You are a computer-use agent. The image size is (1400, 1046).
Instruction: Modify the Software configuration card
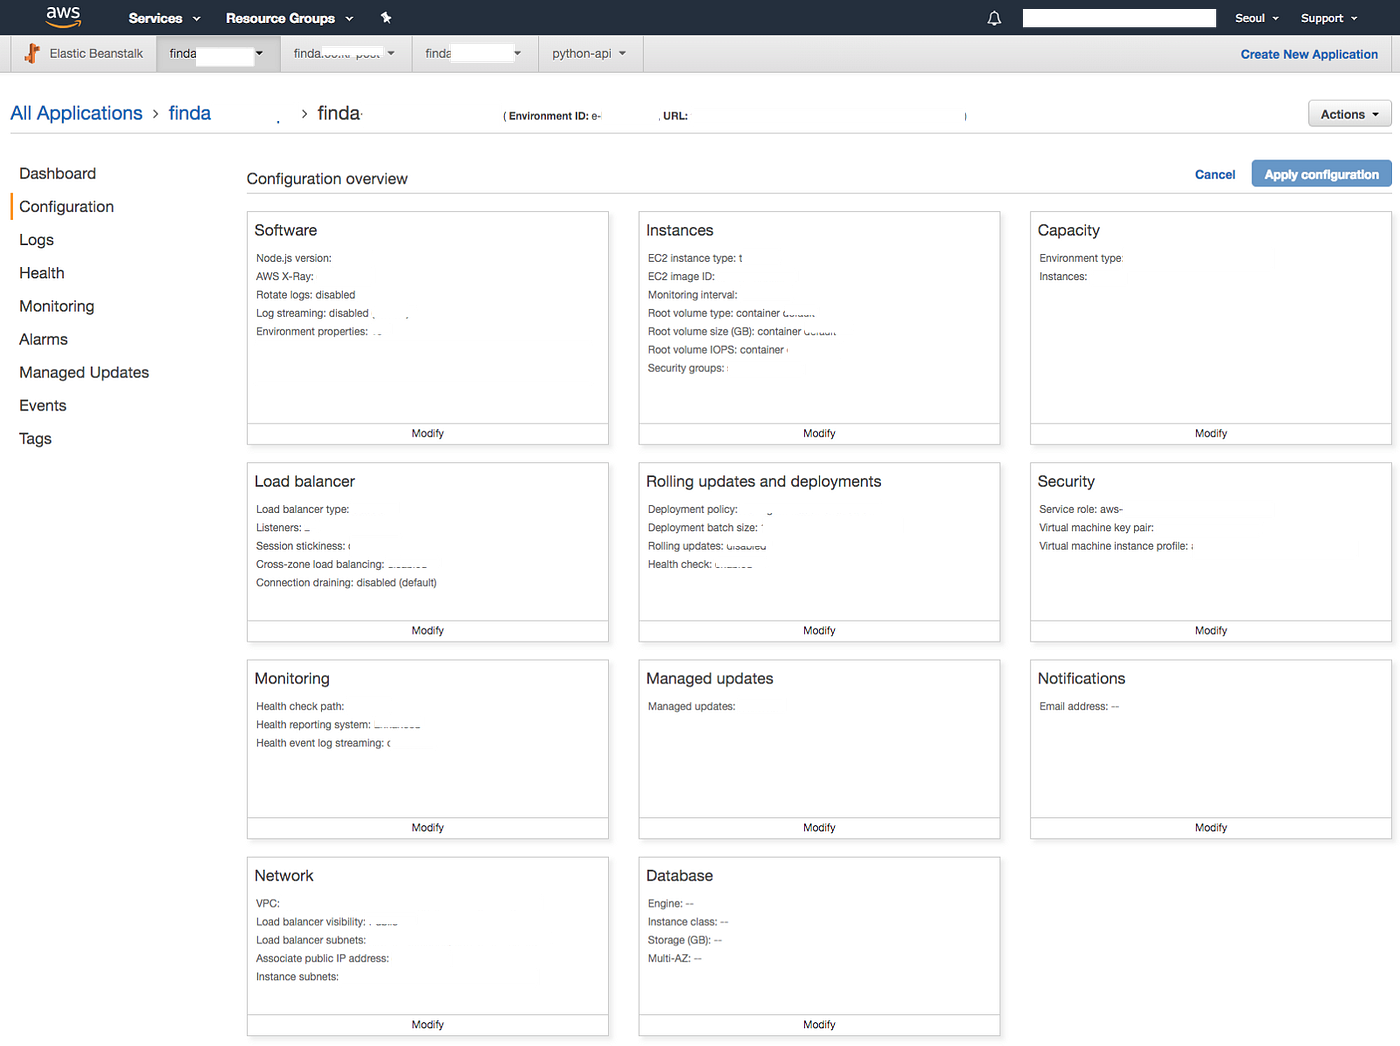pos(428,433)
